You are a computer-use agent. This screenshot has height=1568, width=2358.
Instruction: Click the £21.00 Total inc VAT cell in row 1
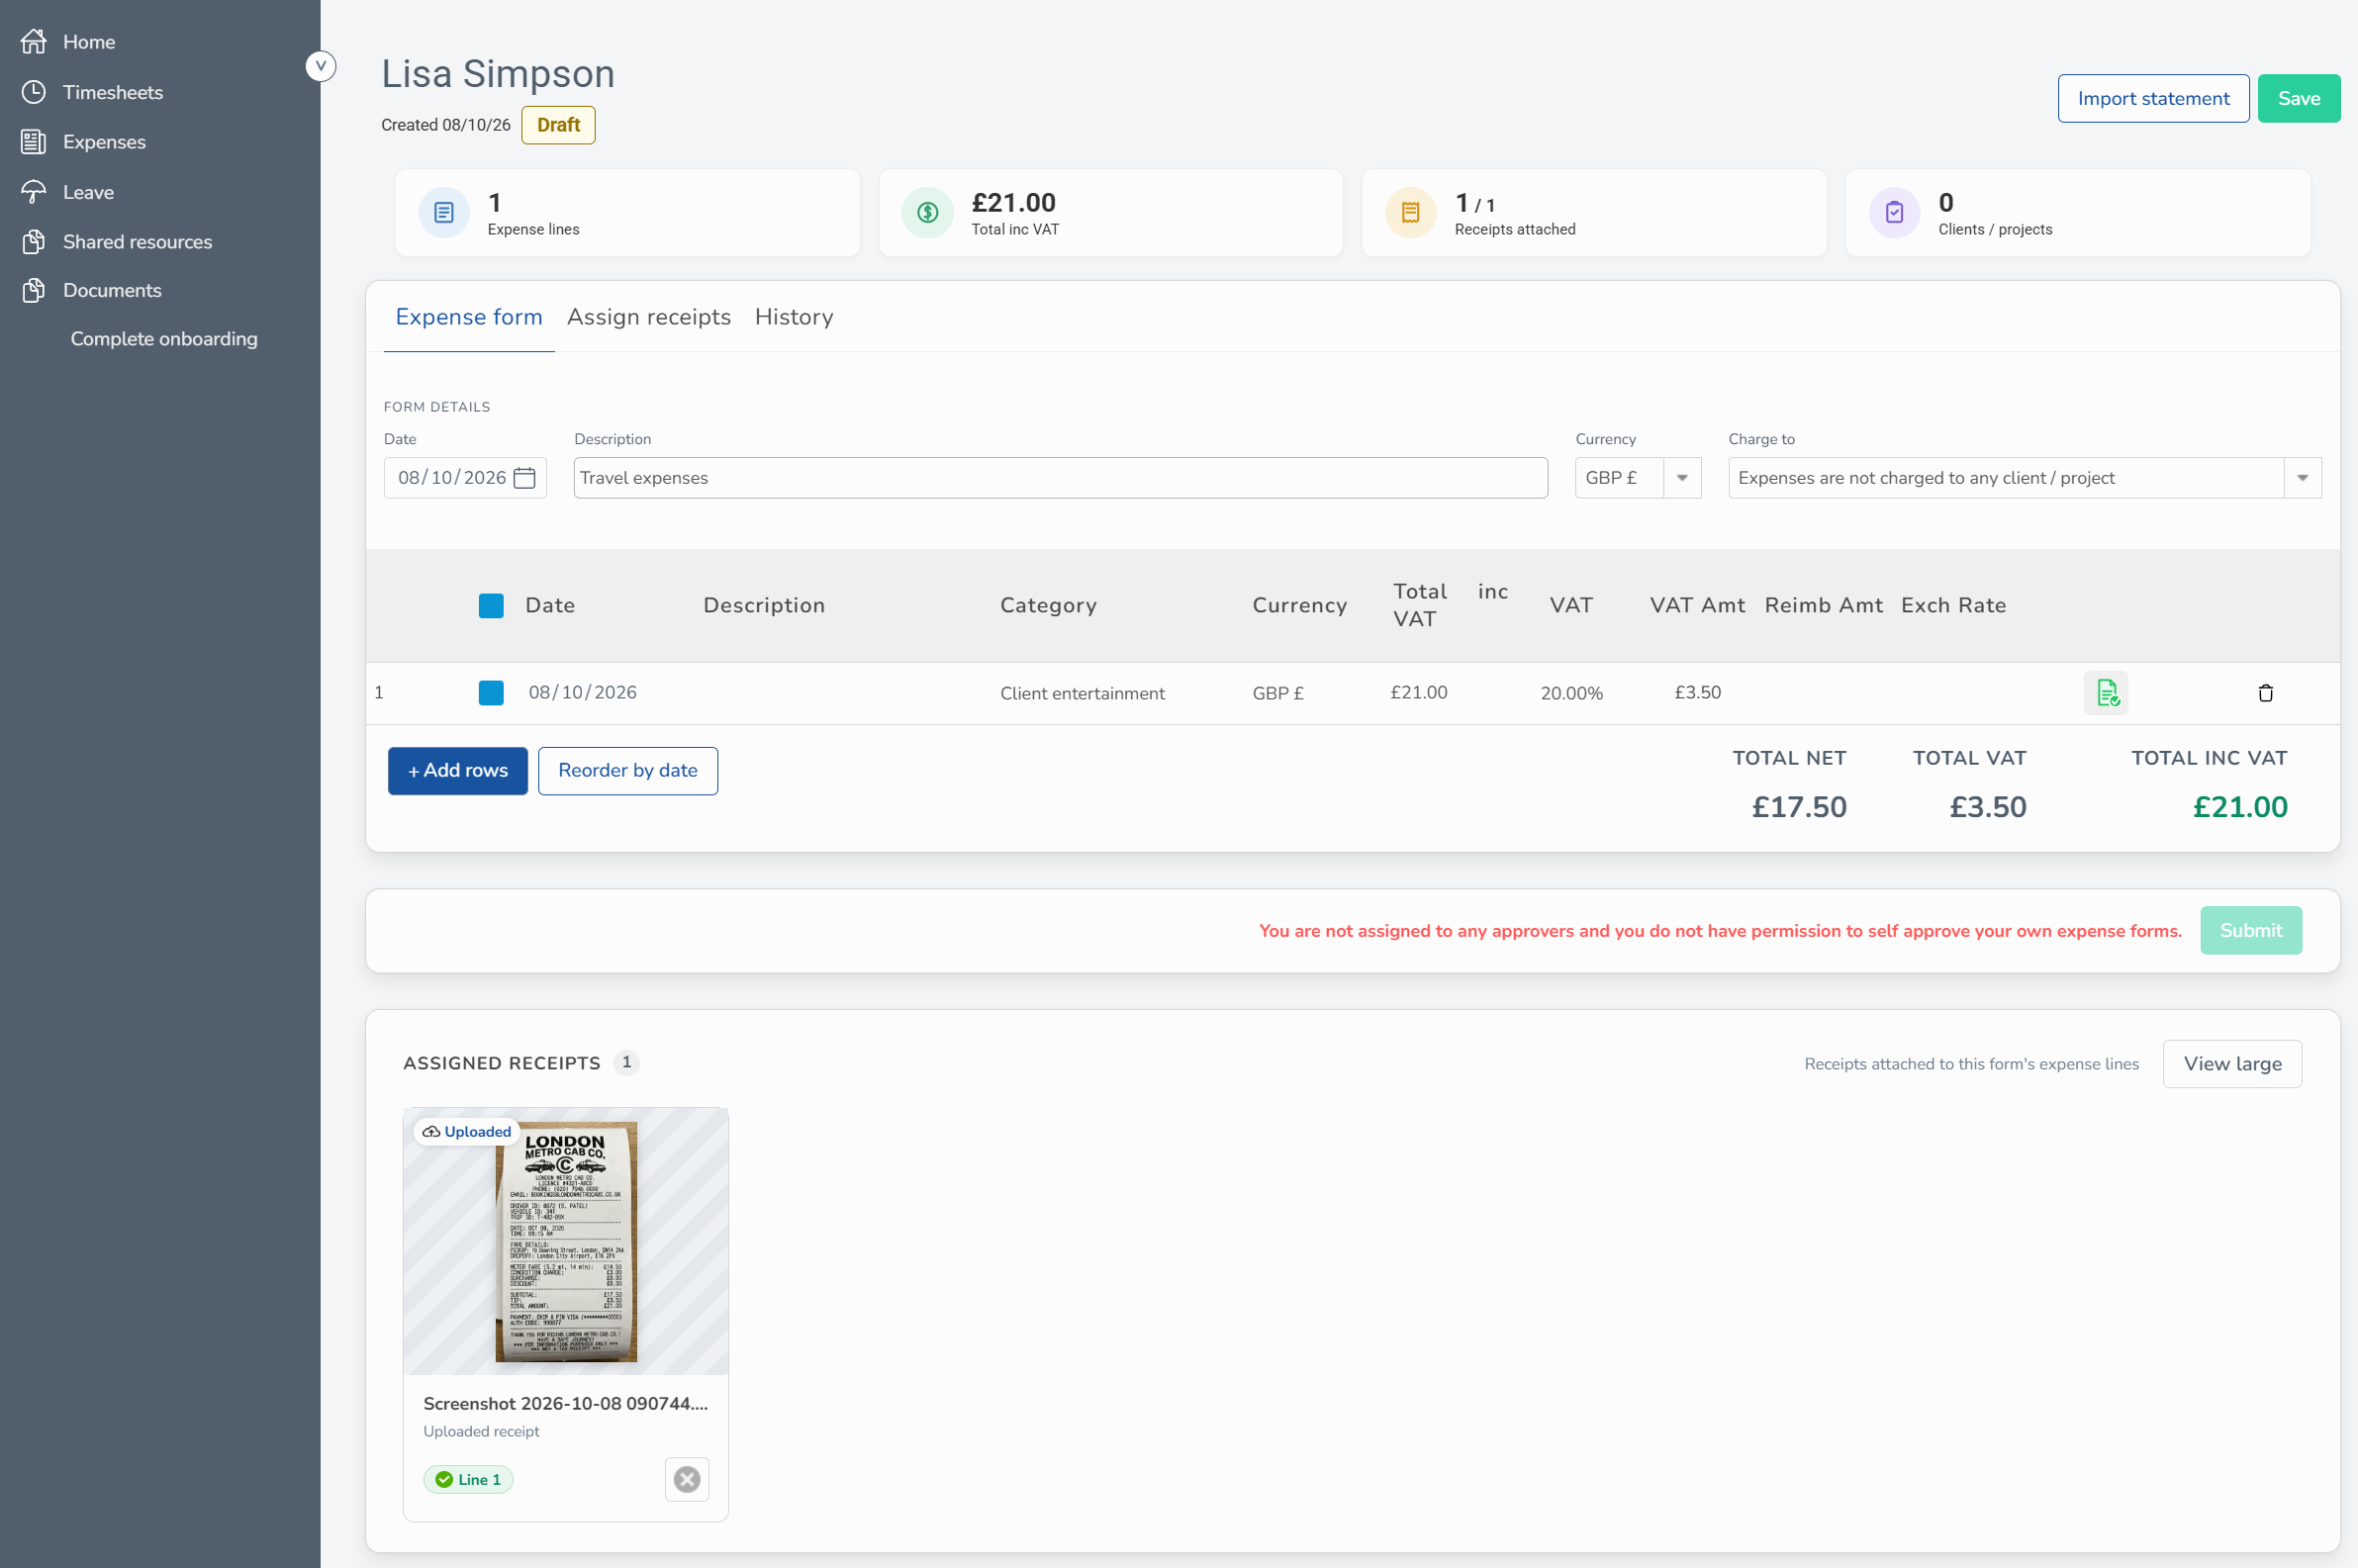pyautogui.click(x=1419, y=693)
